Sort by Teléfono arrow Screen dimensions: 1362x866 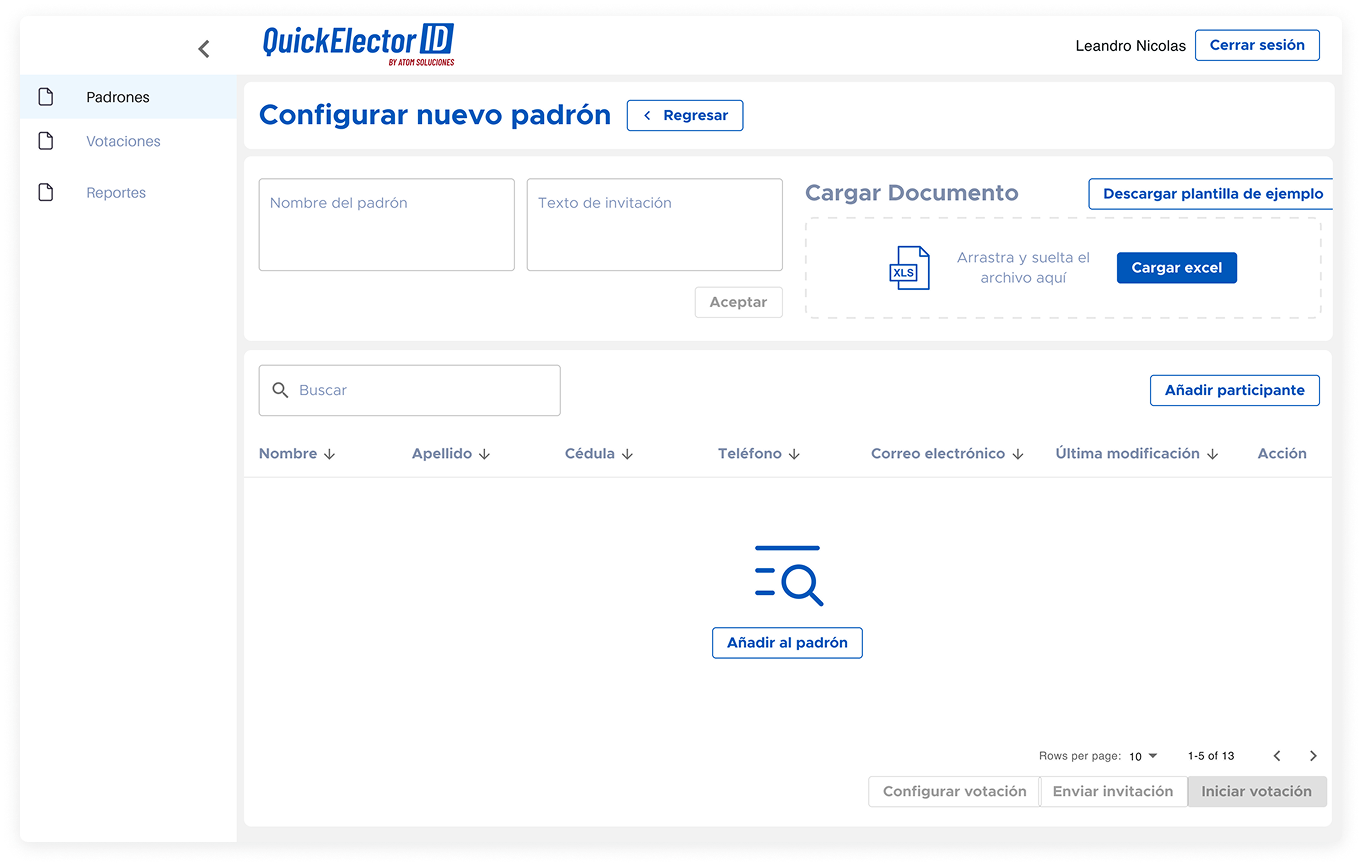pos(794,454)
